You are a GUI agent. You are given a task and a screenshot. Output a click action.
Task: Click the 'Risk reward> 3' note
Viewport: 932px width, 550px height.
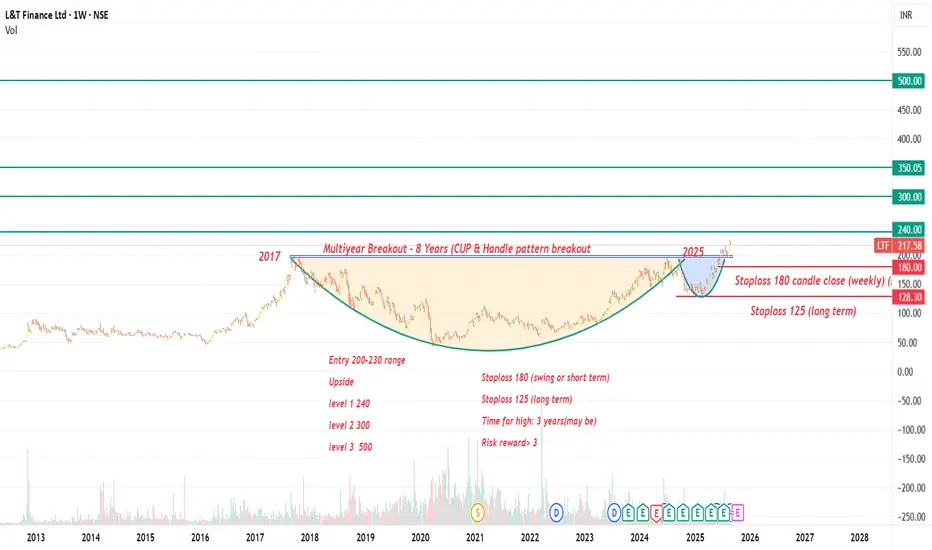pyautogui.click(x=509, y=442)
